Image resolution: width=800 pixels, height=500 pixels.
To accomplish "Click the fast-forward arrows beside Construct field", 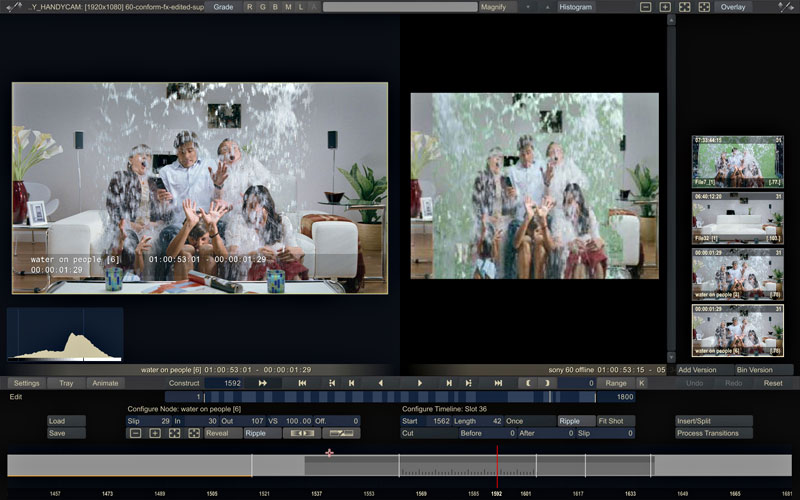I will (x=263, y=383).
